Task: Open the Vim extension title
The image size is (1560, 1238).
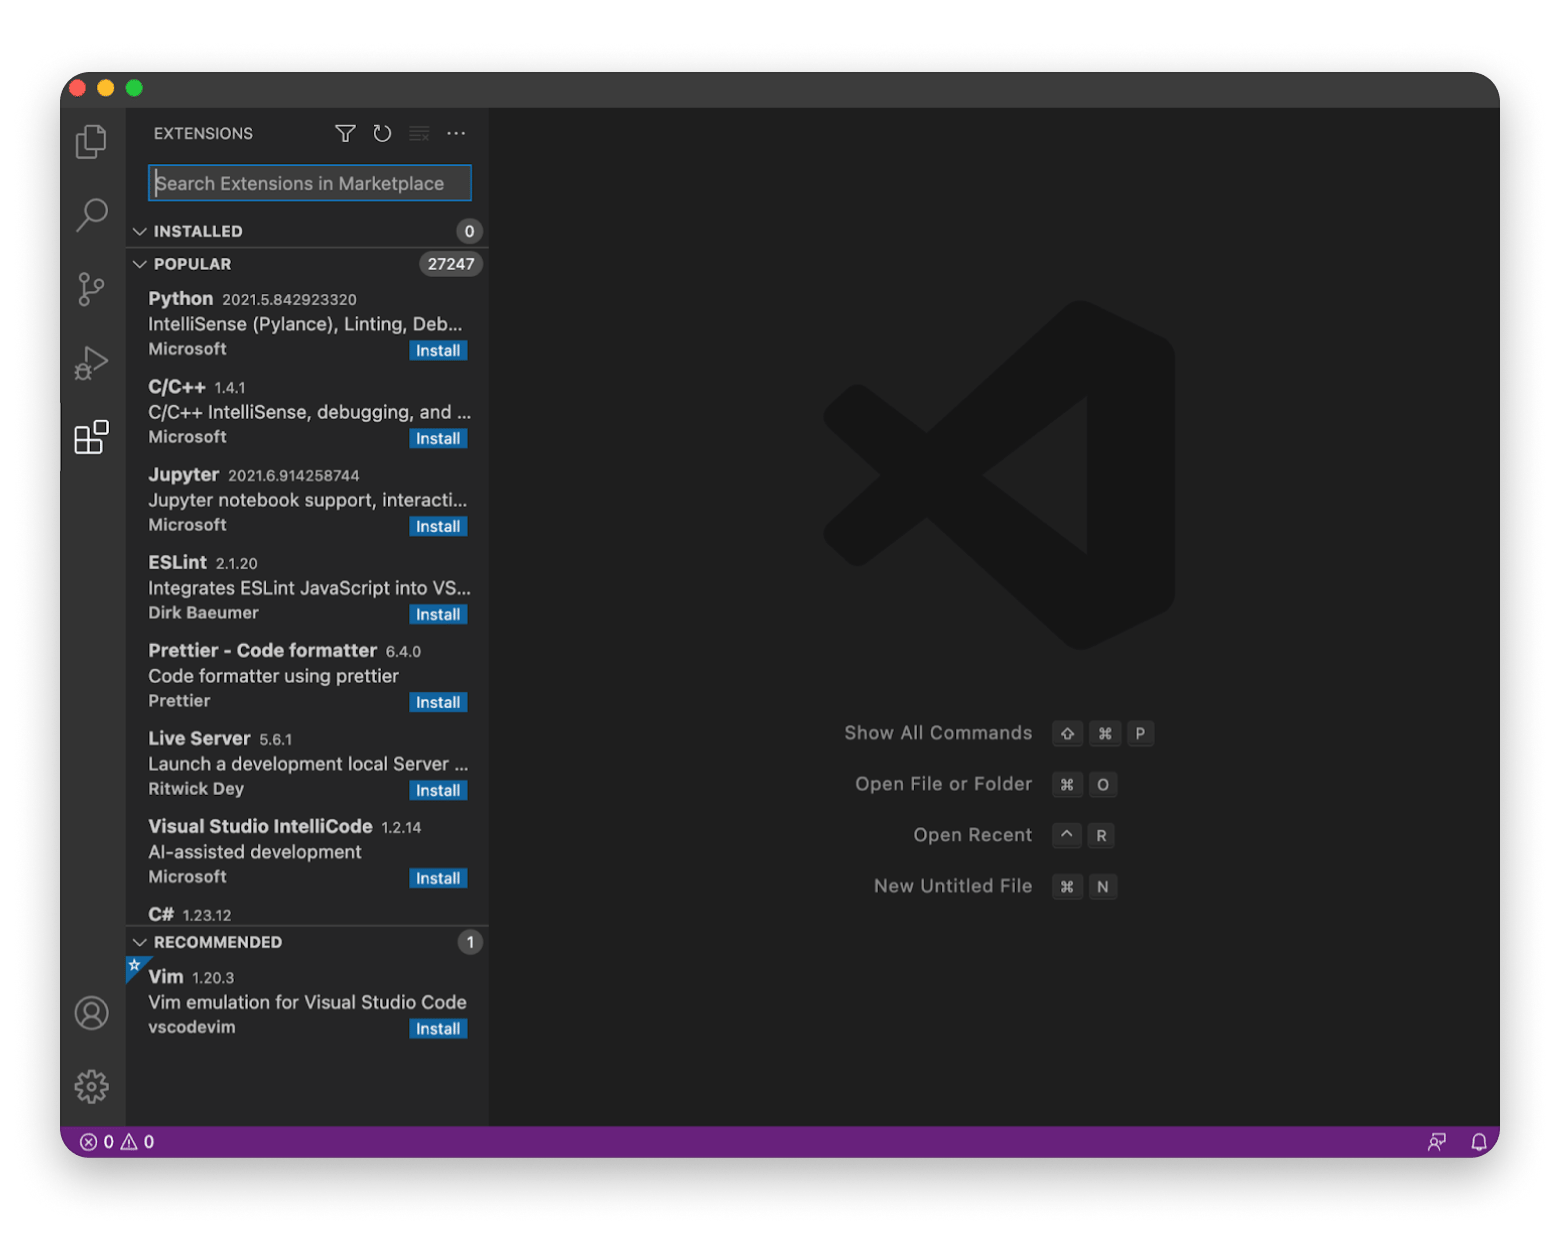Action: [166, 977]
